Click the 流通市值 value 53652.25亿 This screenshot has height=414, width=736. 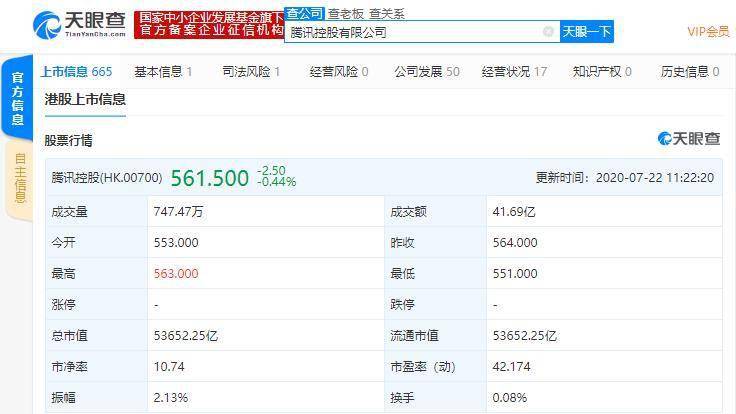525,336
